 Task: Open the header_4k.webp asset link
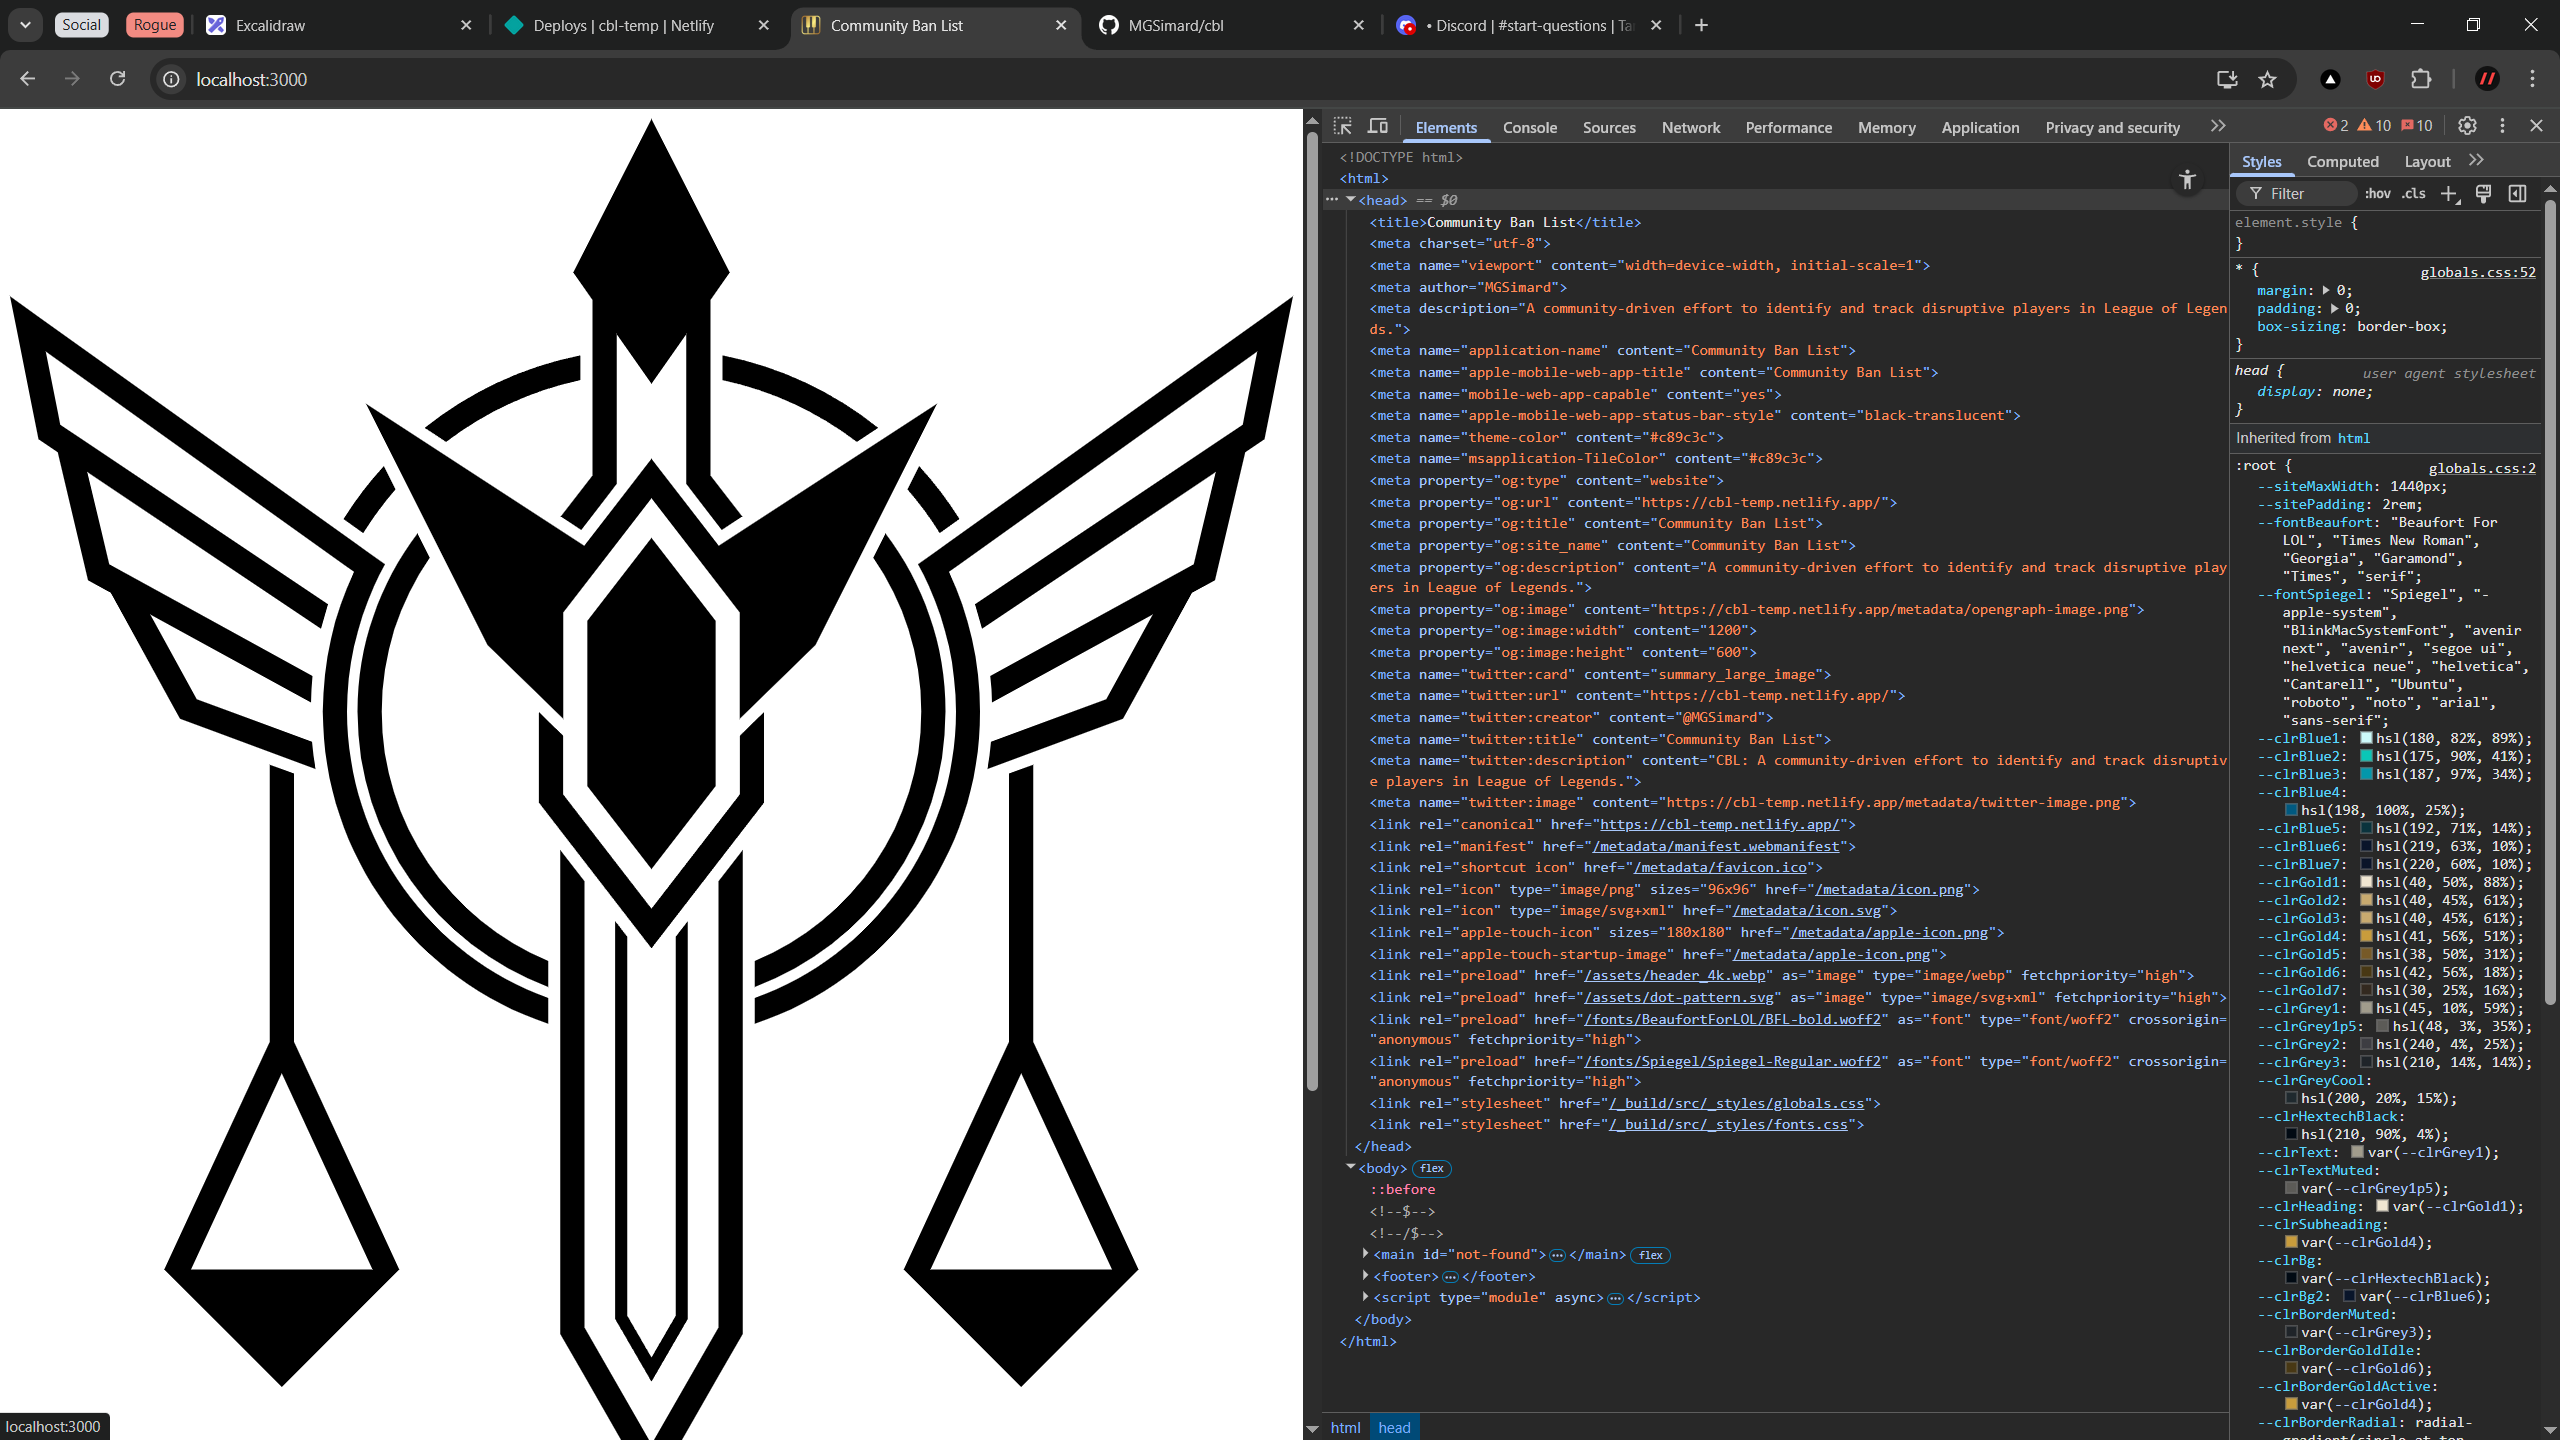1674,975
